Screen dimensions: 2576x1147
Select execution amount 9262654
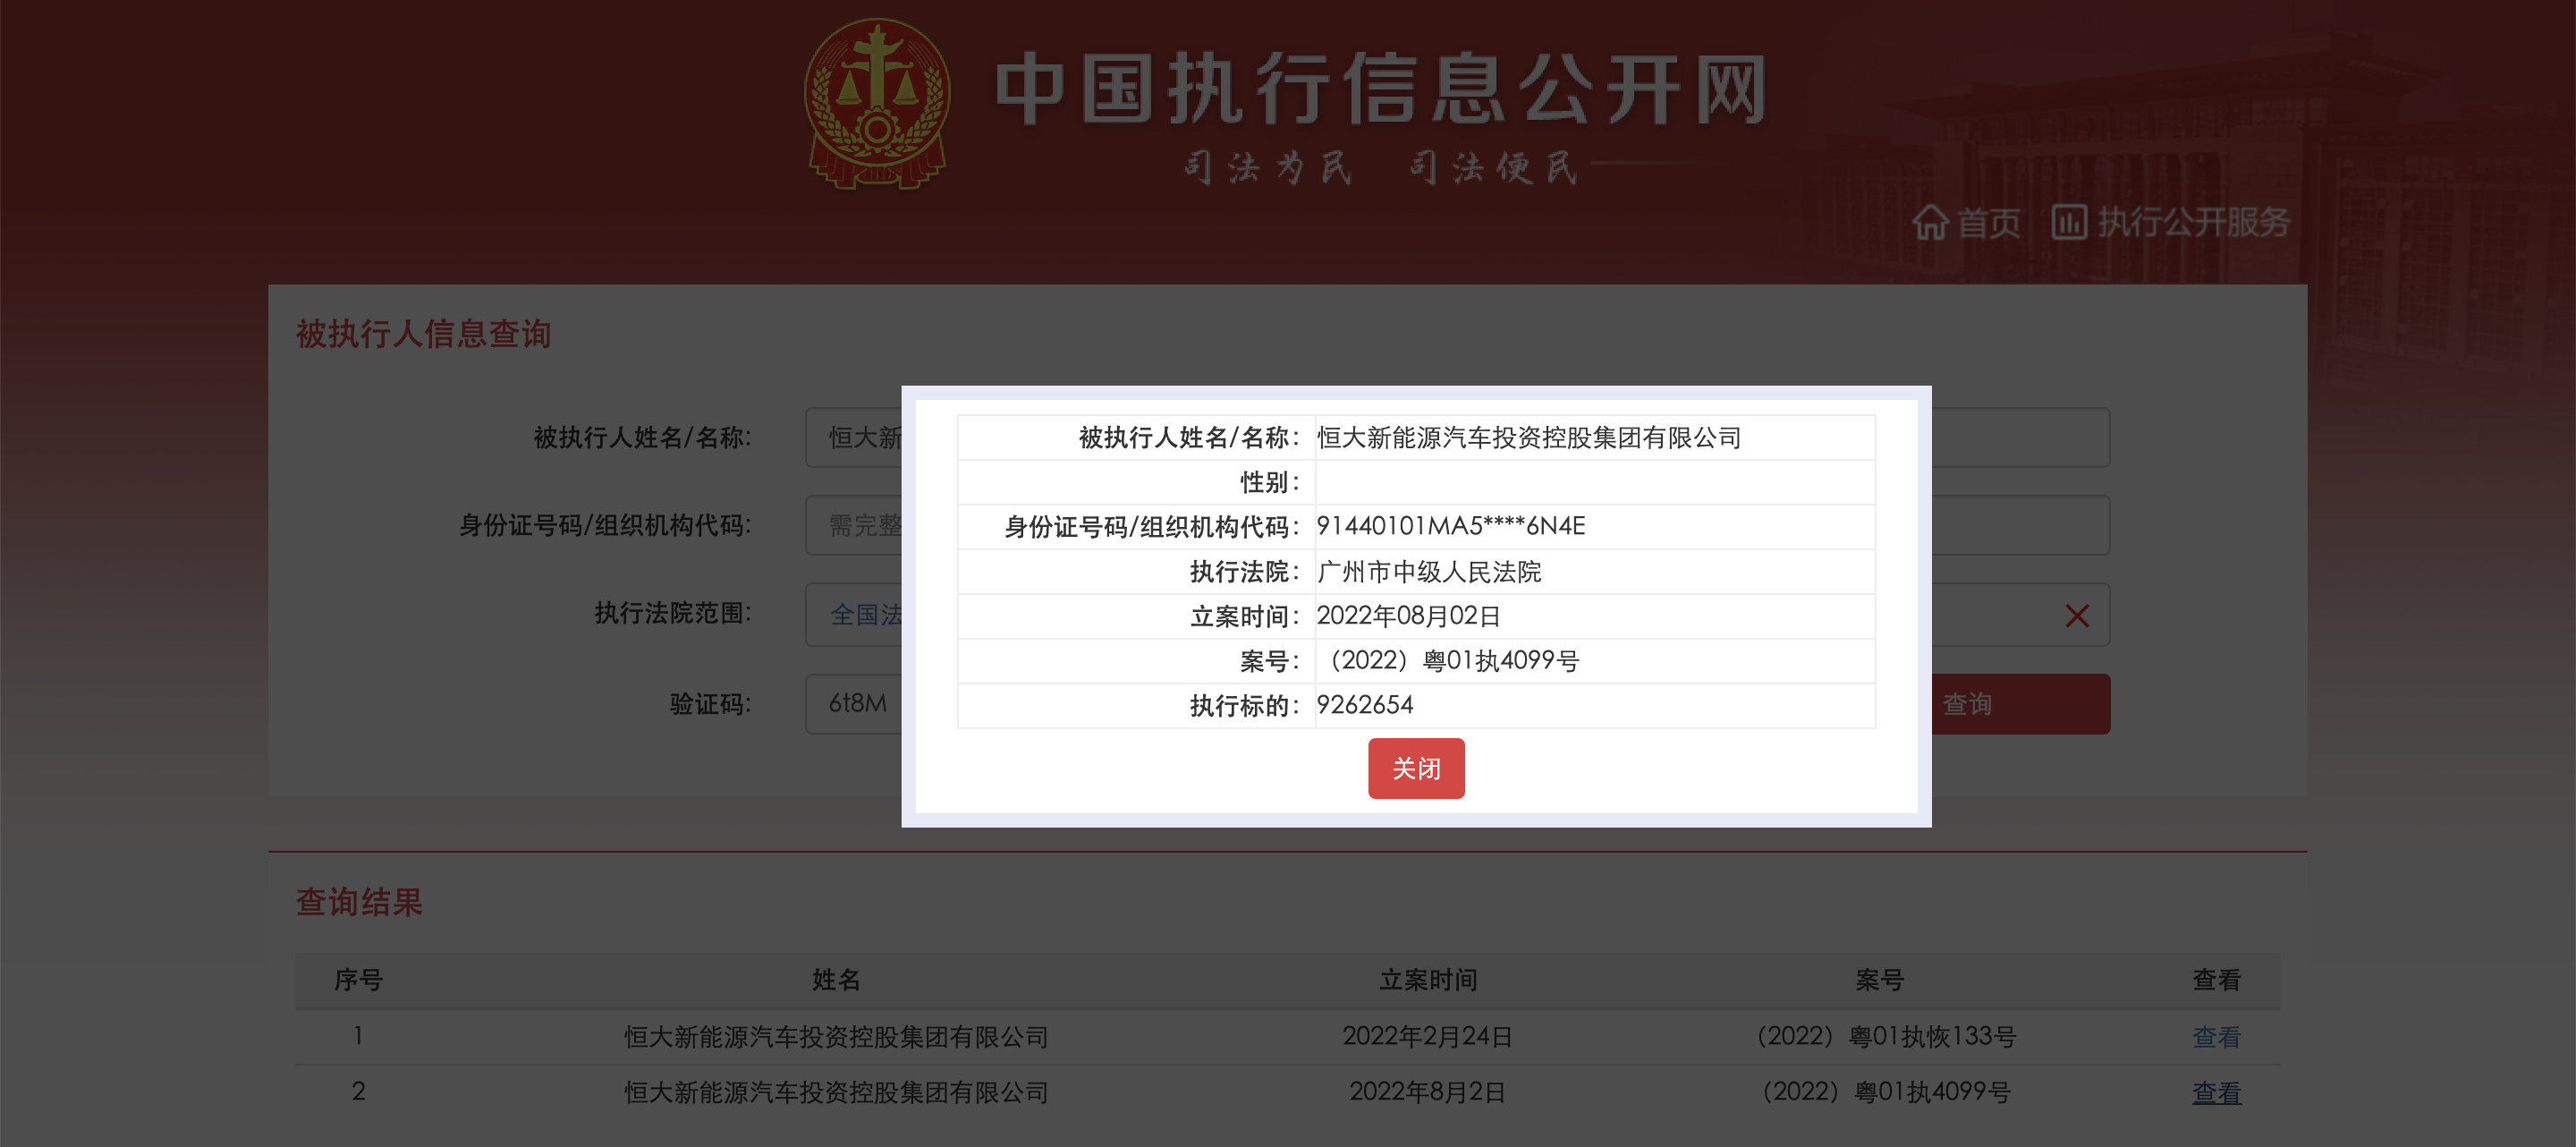coord(1365,705)
